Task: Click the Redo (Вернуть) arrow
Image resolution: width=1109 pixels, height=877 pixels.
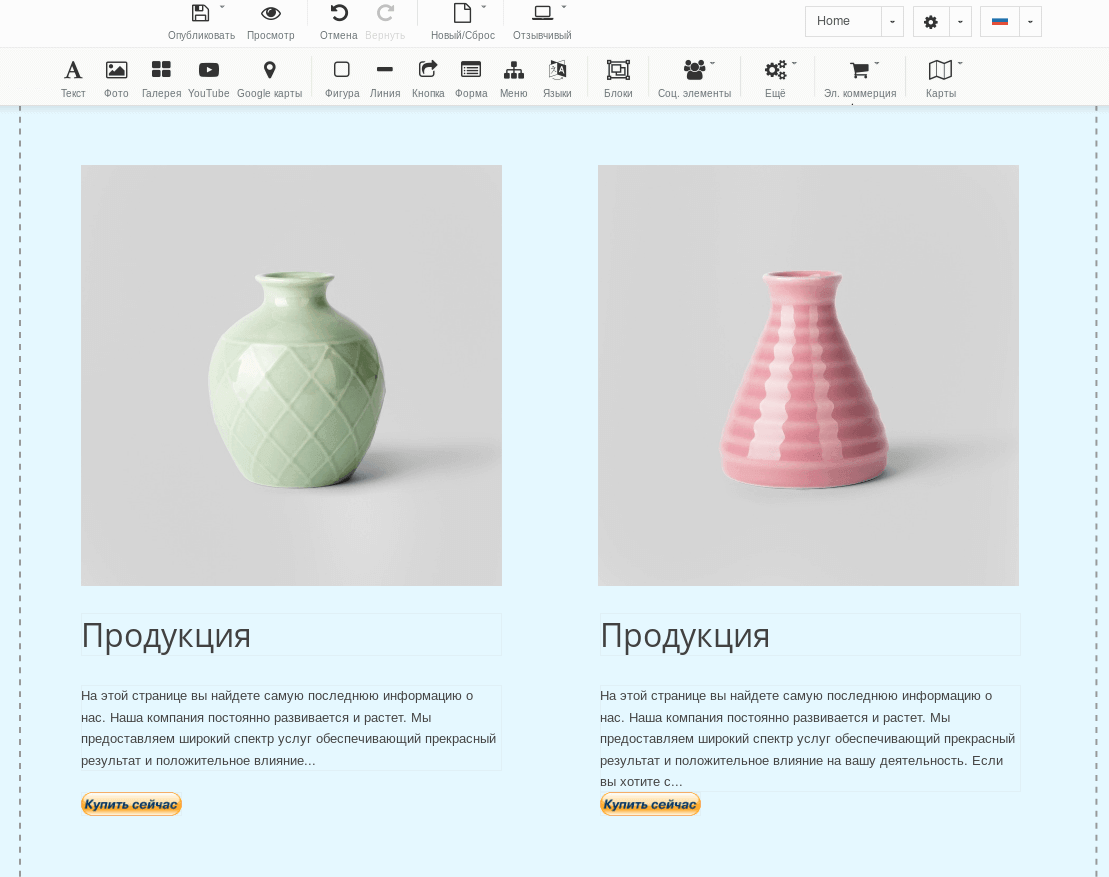Action: [385, 13]
